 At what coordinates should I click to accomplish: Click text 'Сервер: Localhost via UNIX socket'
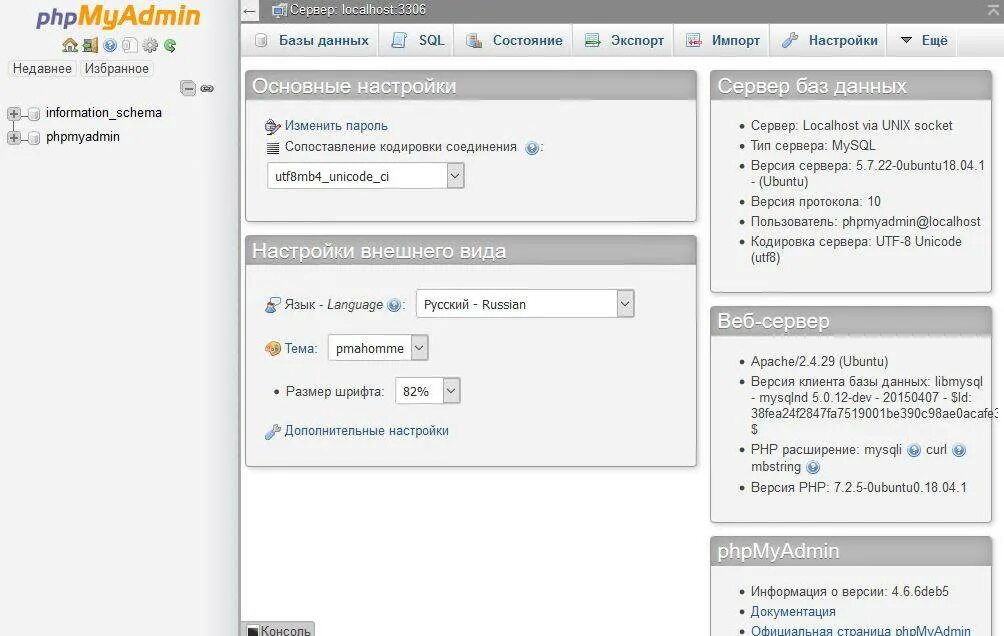coord(851,126)
